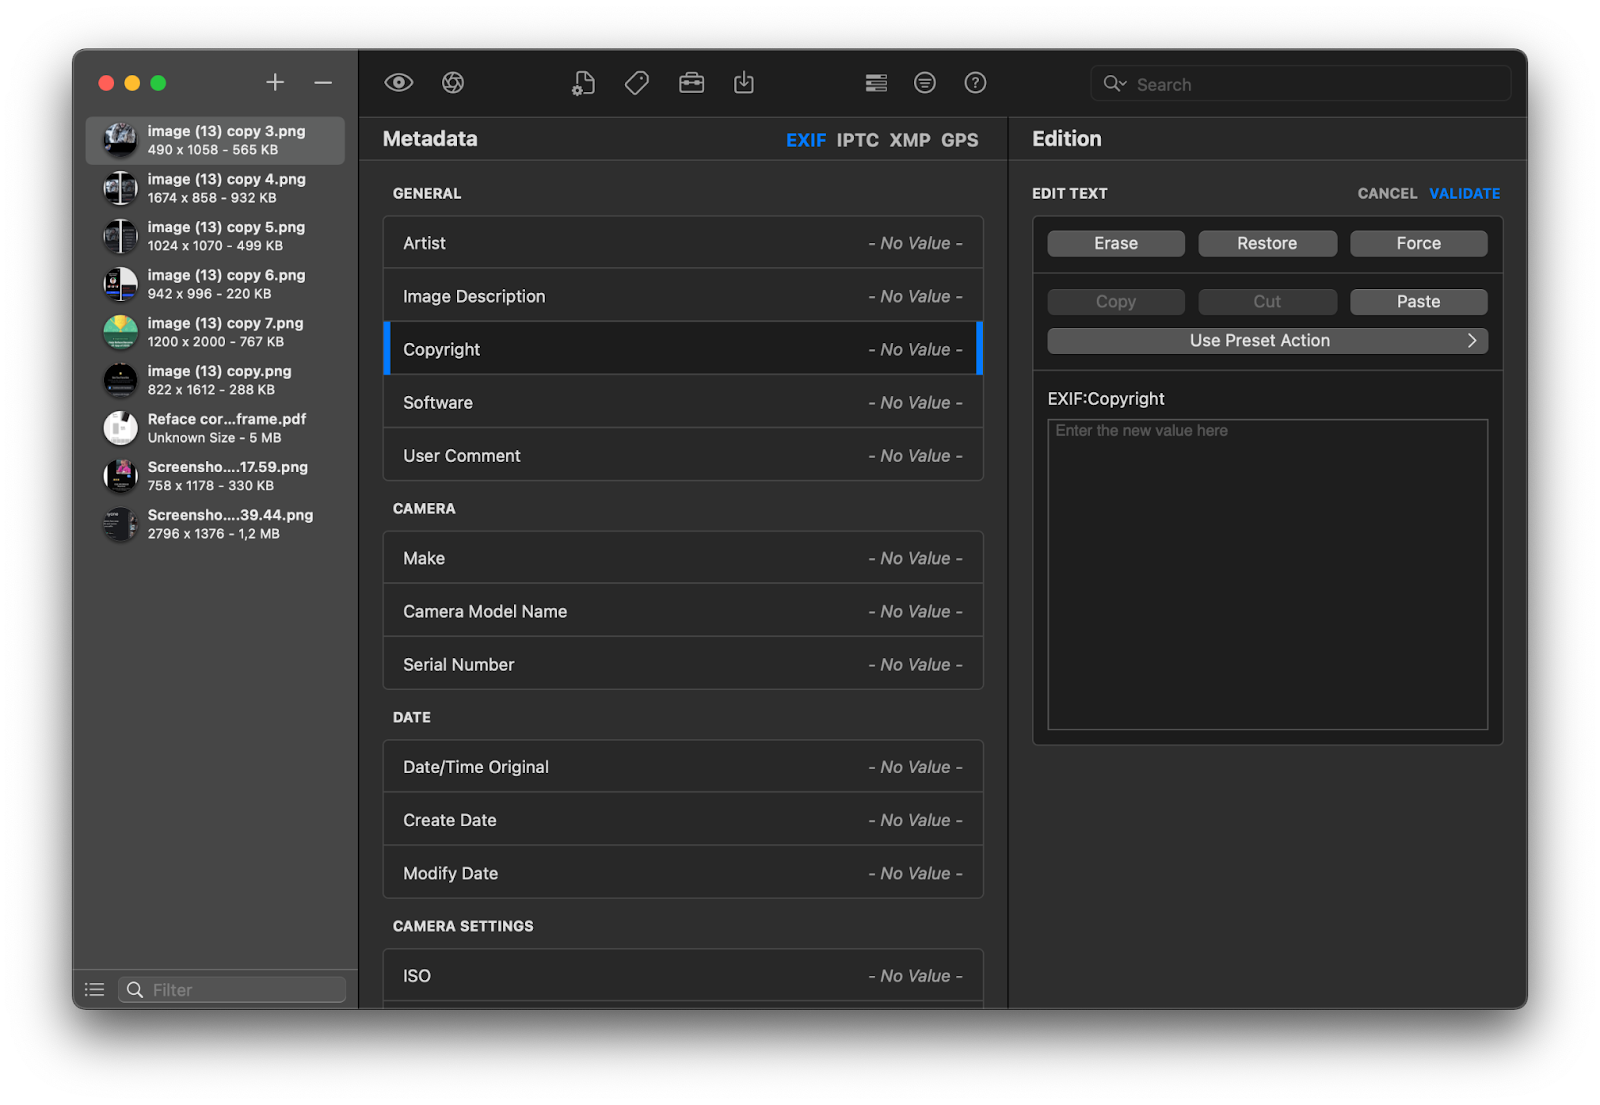1600x1105 pixels.
Task: Select the User Comment row
Action: 683,455
